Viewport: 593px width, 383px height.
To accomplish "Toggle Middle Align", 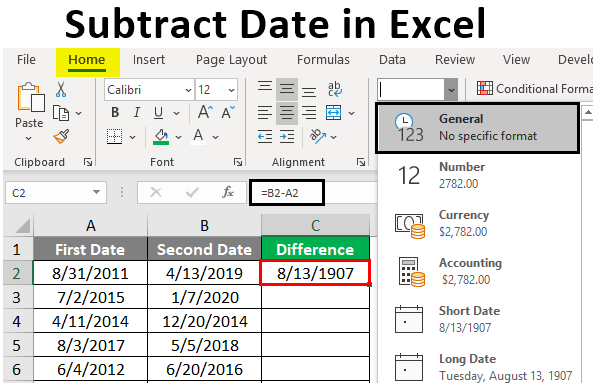I will 287,89.
